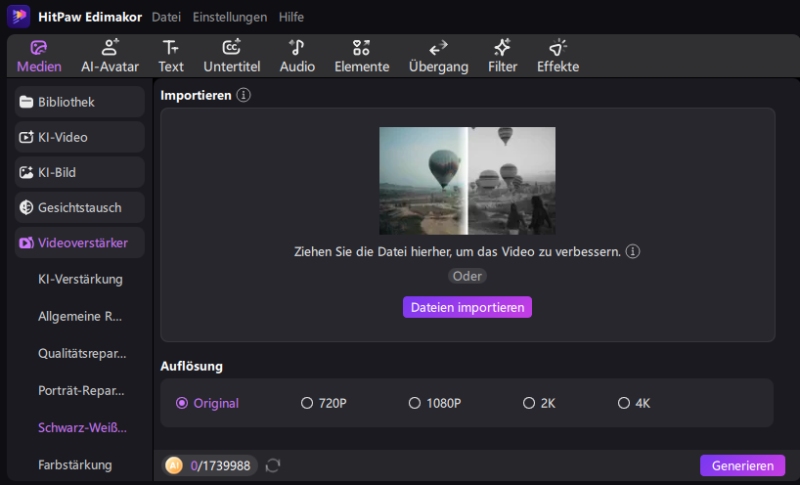
Task: Open the Datei menu
Action: [x=166, y=17]
